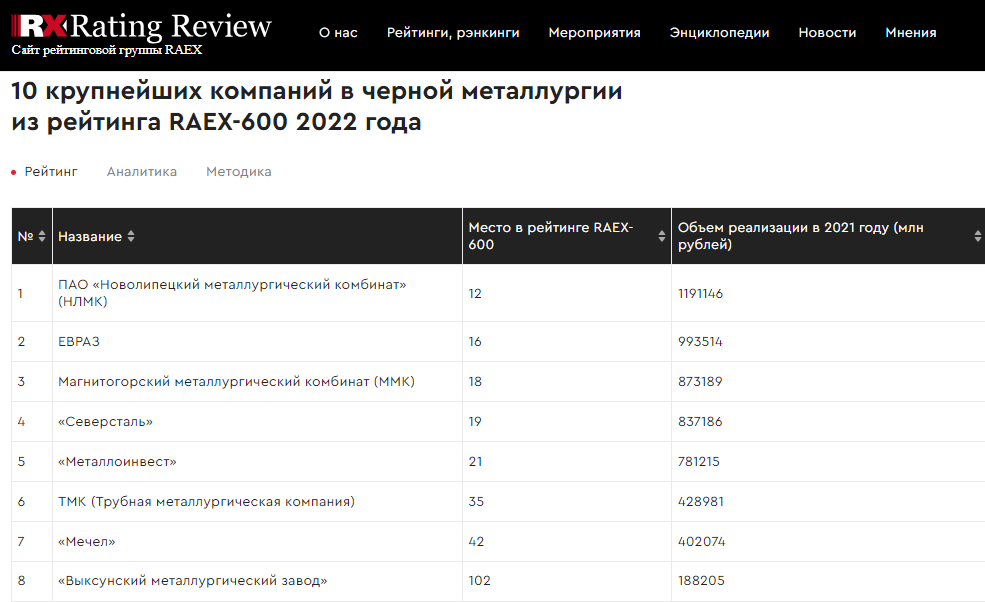Click sales value 402074
Screen dimensions: 985x602
click(702, 541)
